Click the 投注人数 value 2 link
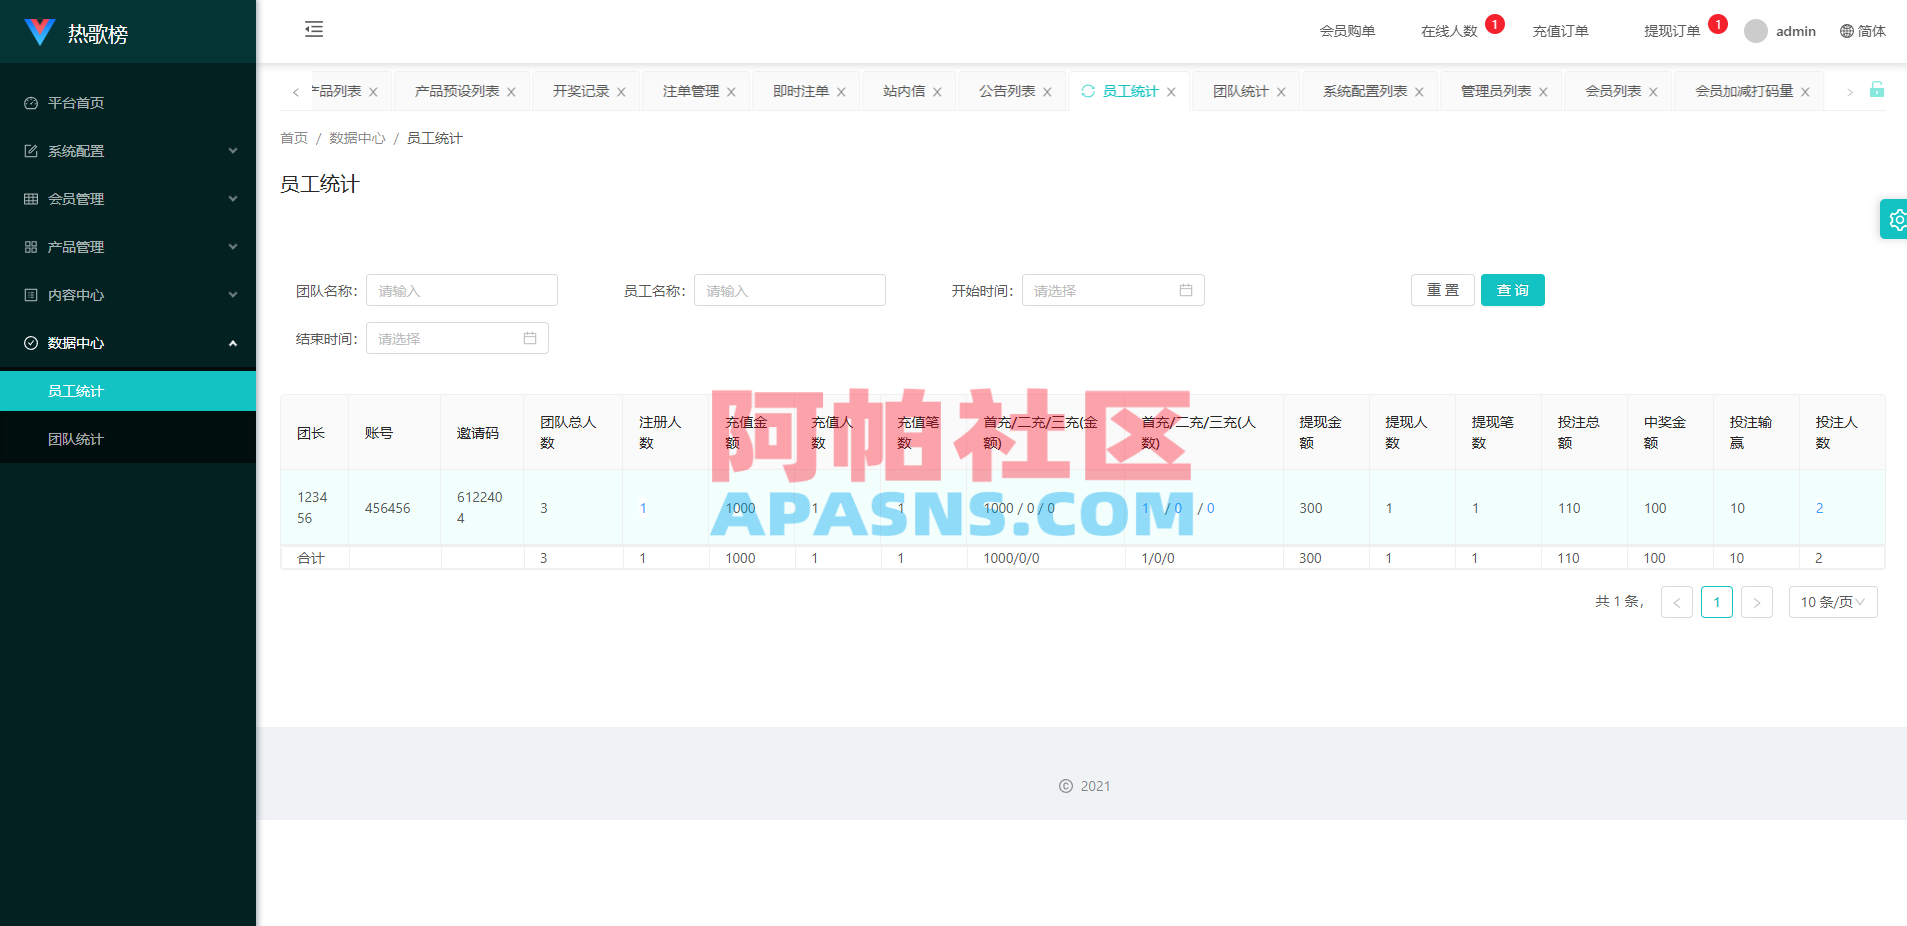Screen dimensions: 1907x926 pyautogui.click(x=1819, y=508)
